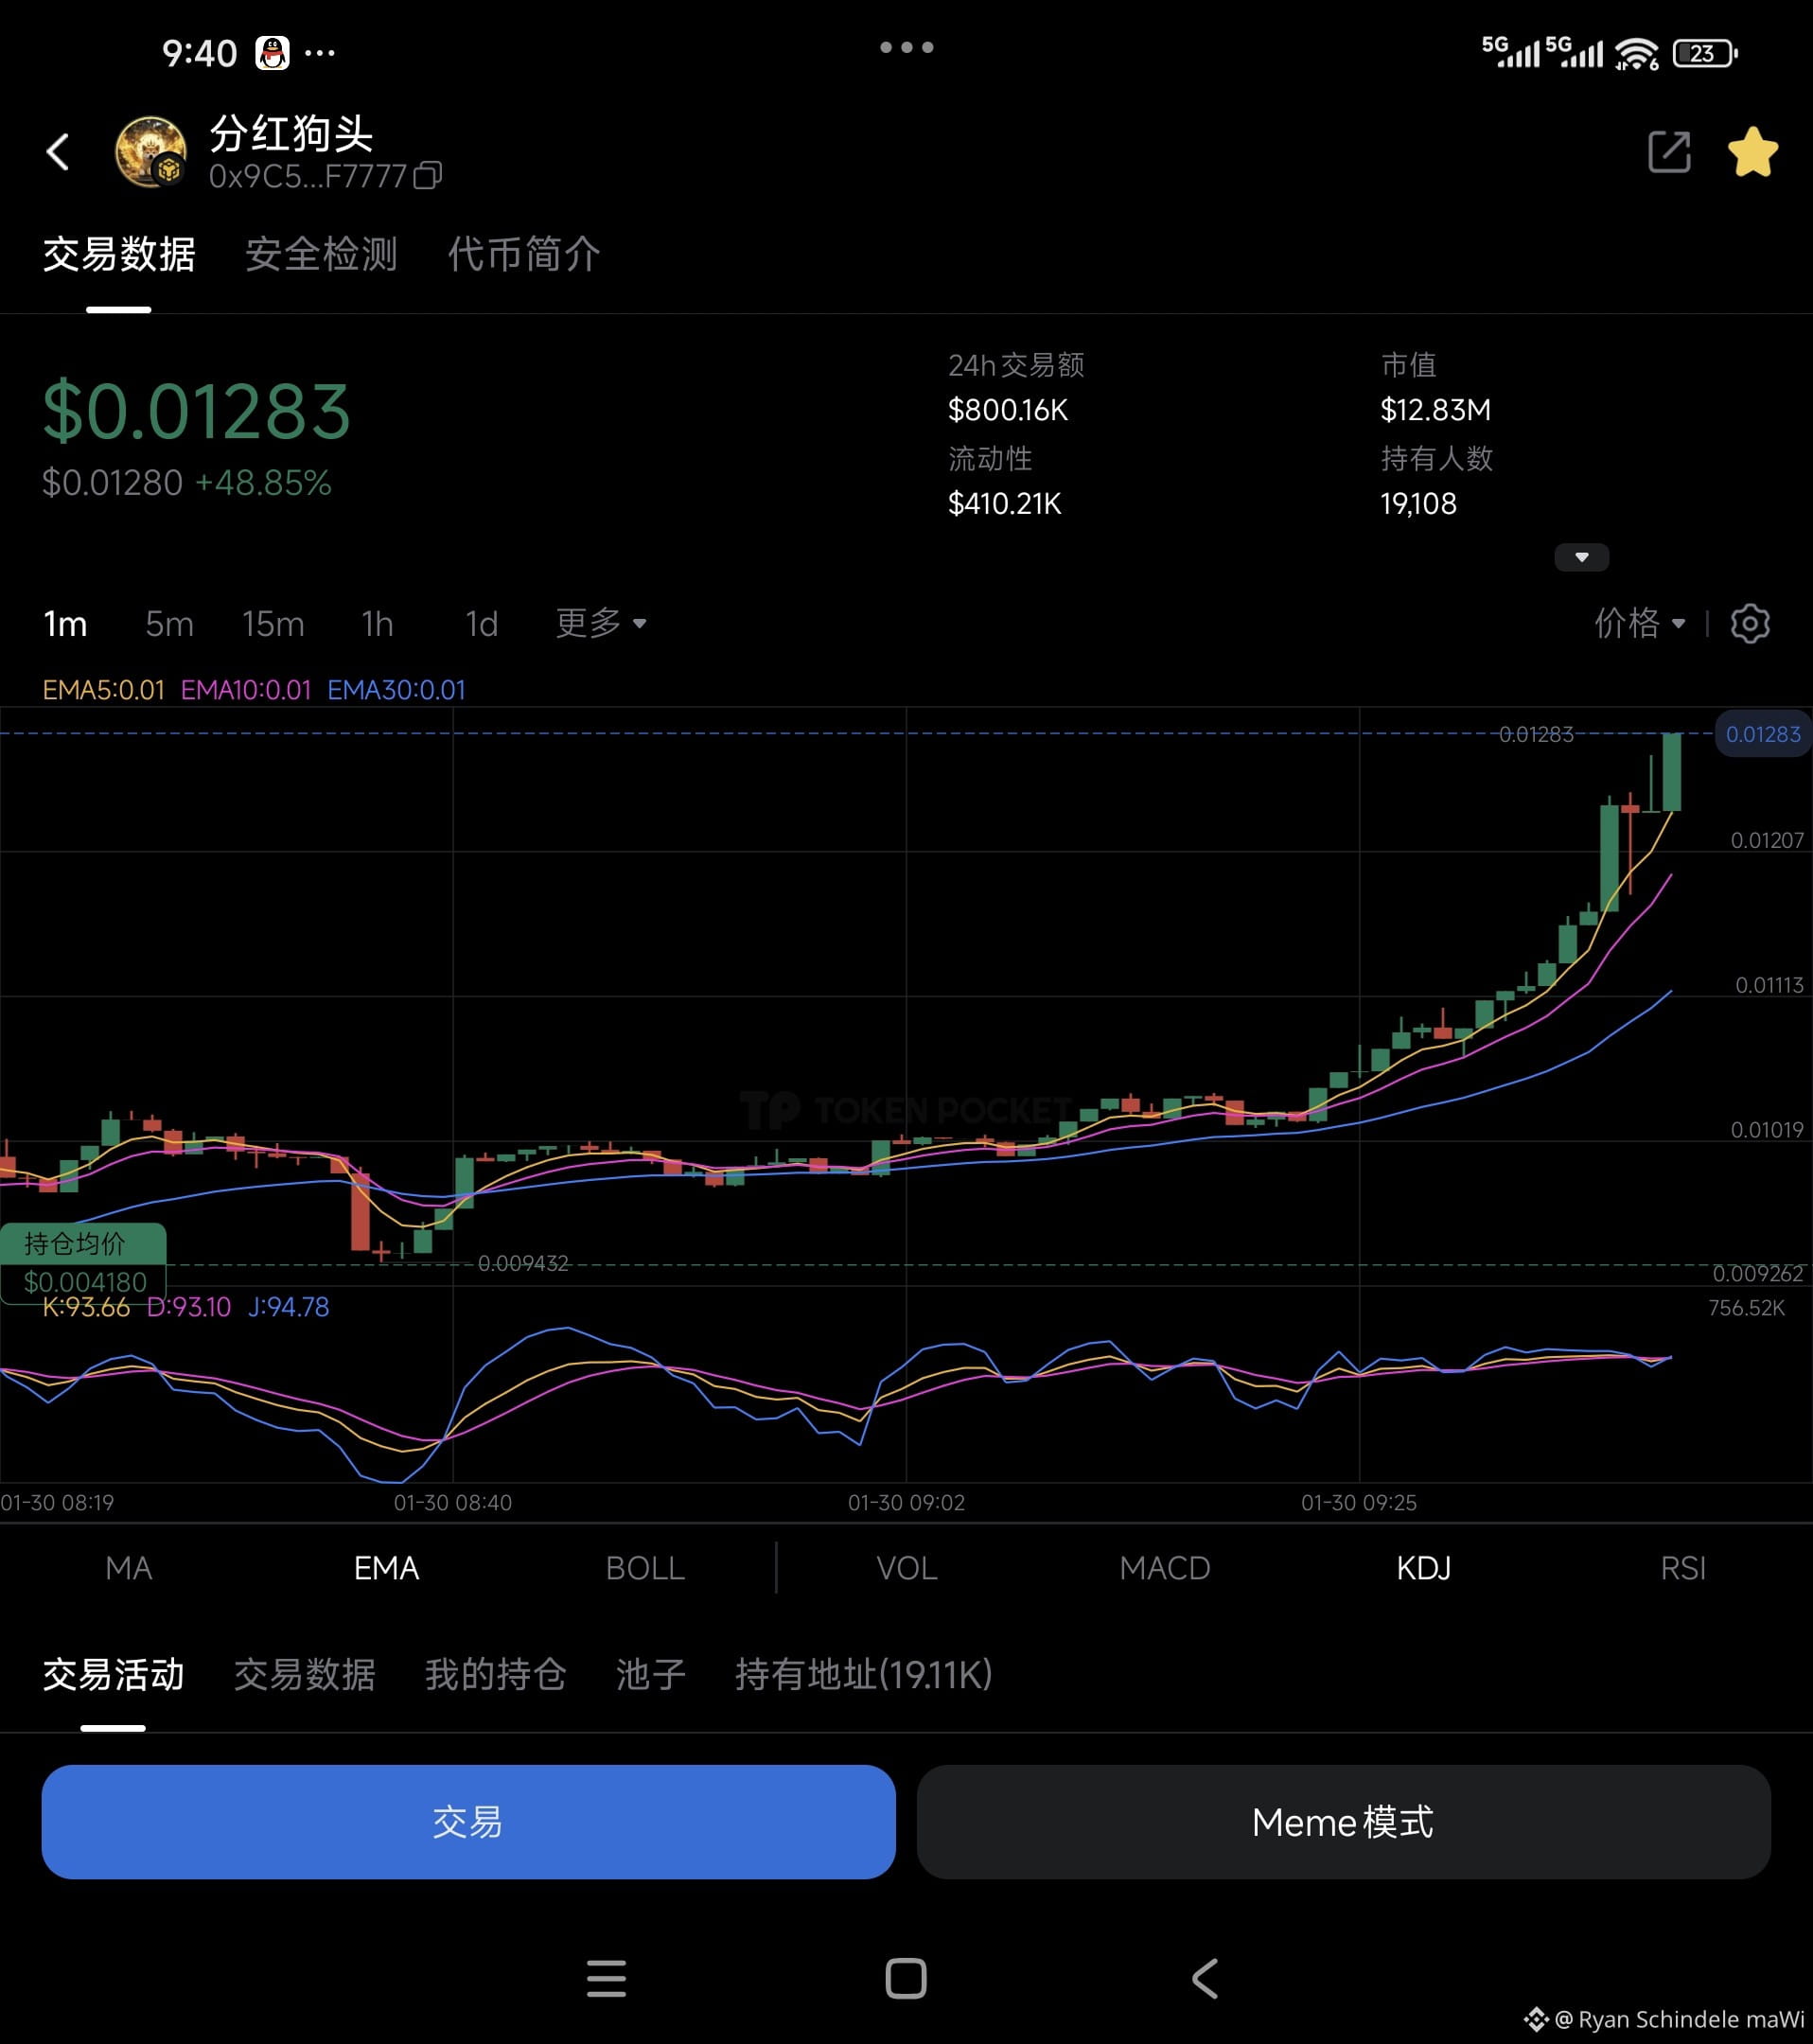Tap the 分红狗头 token name
Screen dimensions: 1813x2044
tap(291, 133)
